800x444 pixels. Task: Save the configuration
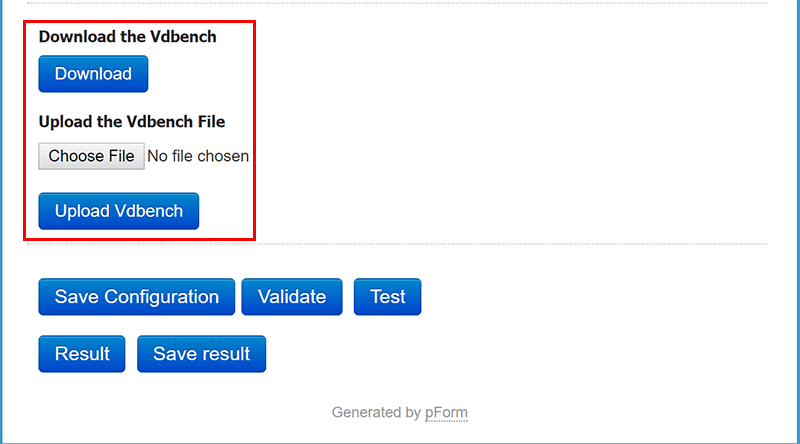137,297
